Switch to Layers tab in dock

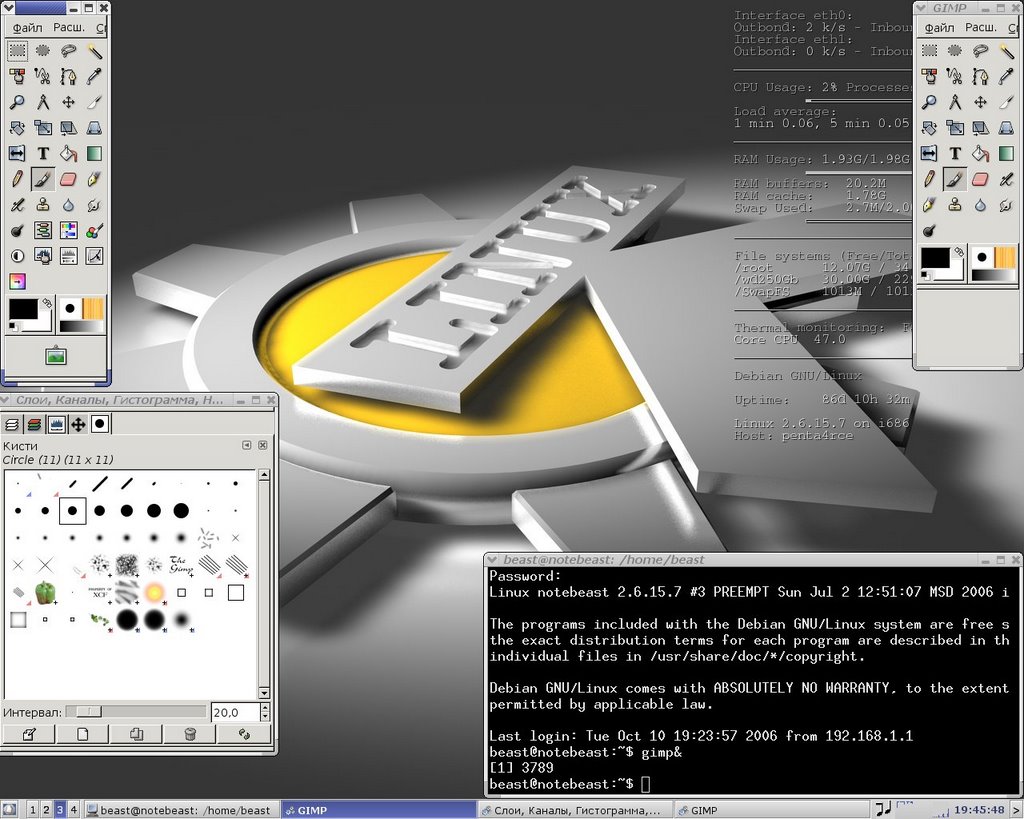coord(12,425)
